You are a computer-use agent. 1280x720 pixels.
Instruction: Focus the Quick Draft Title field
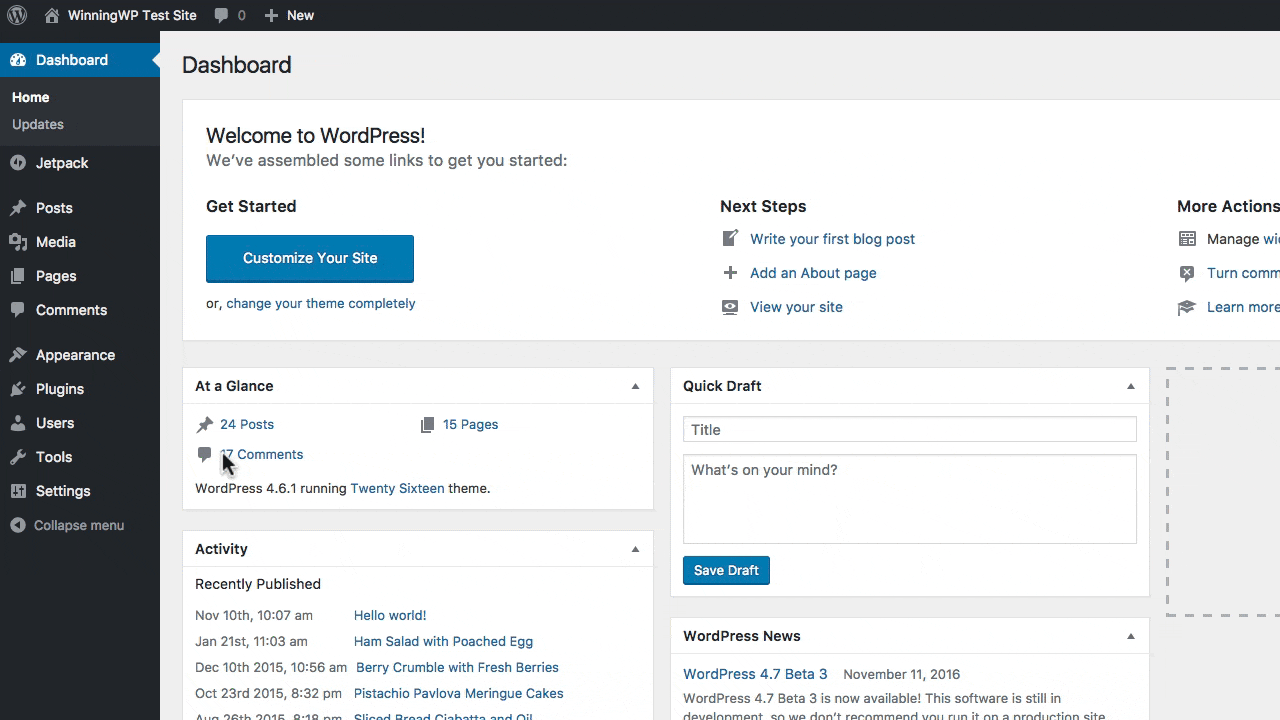coord(910,430)
